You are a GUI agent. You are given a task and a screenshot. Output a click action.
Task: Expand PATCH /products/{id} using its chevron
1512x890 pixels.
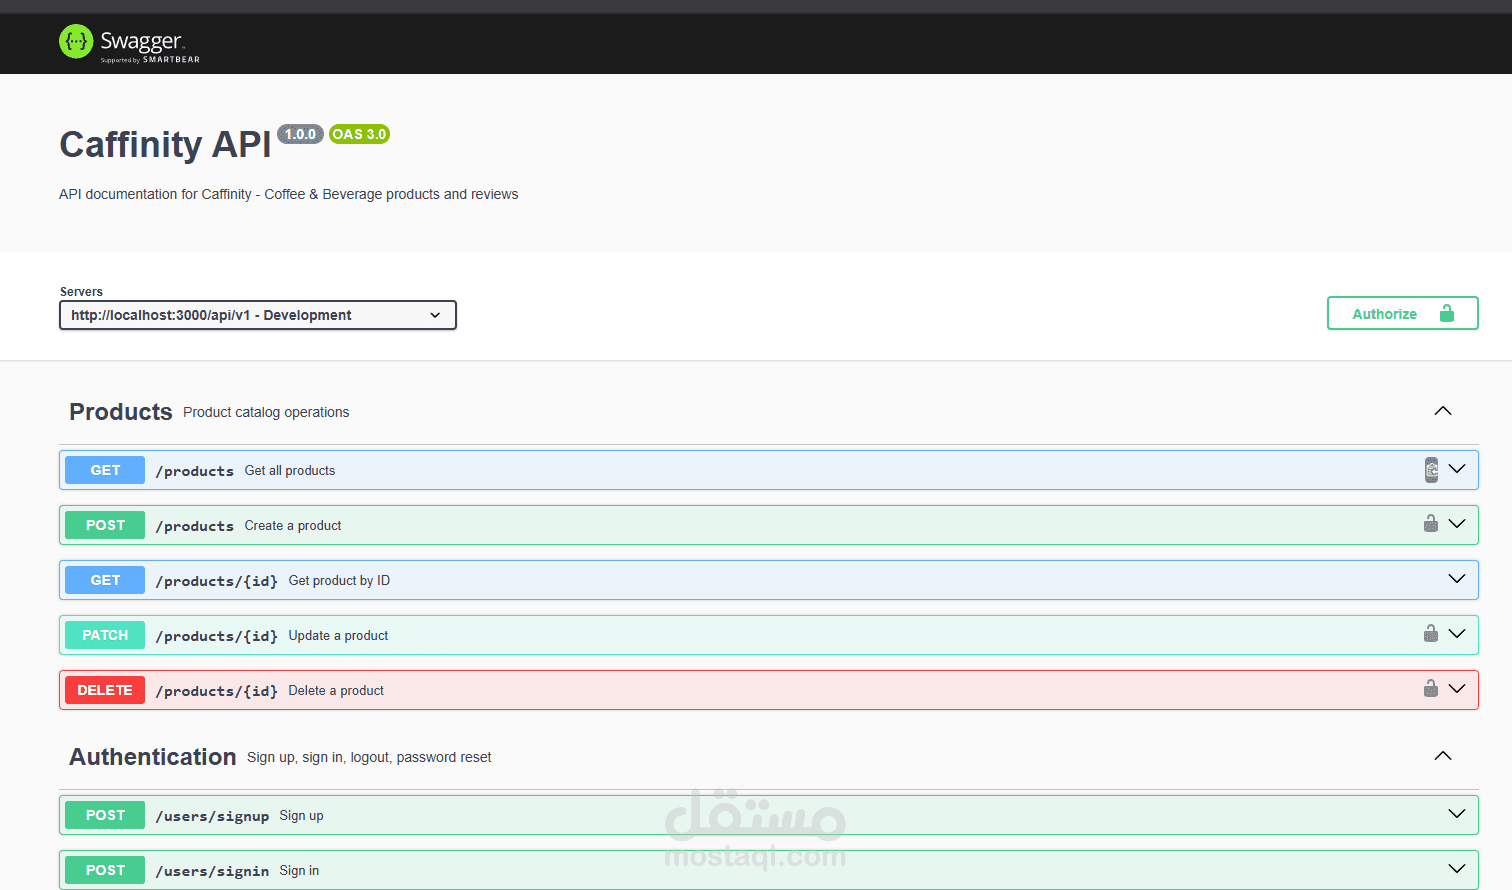pyautogui.click(x=1457, y=634)
